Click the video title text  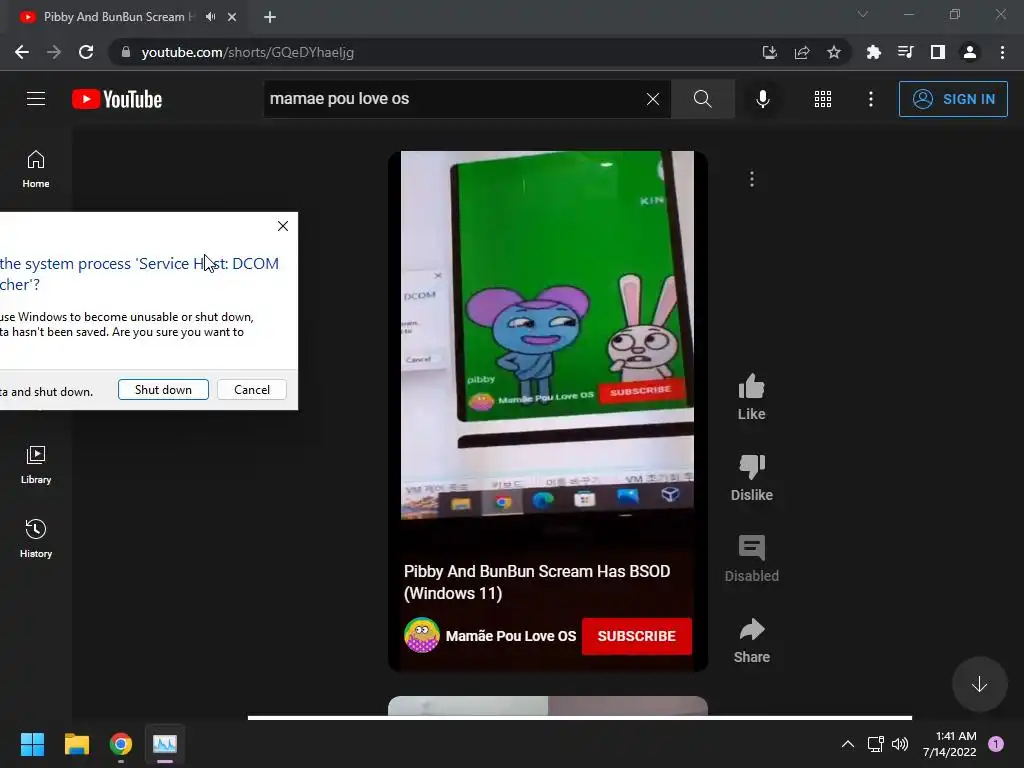(x=537, y=582)
